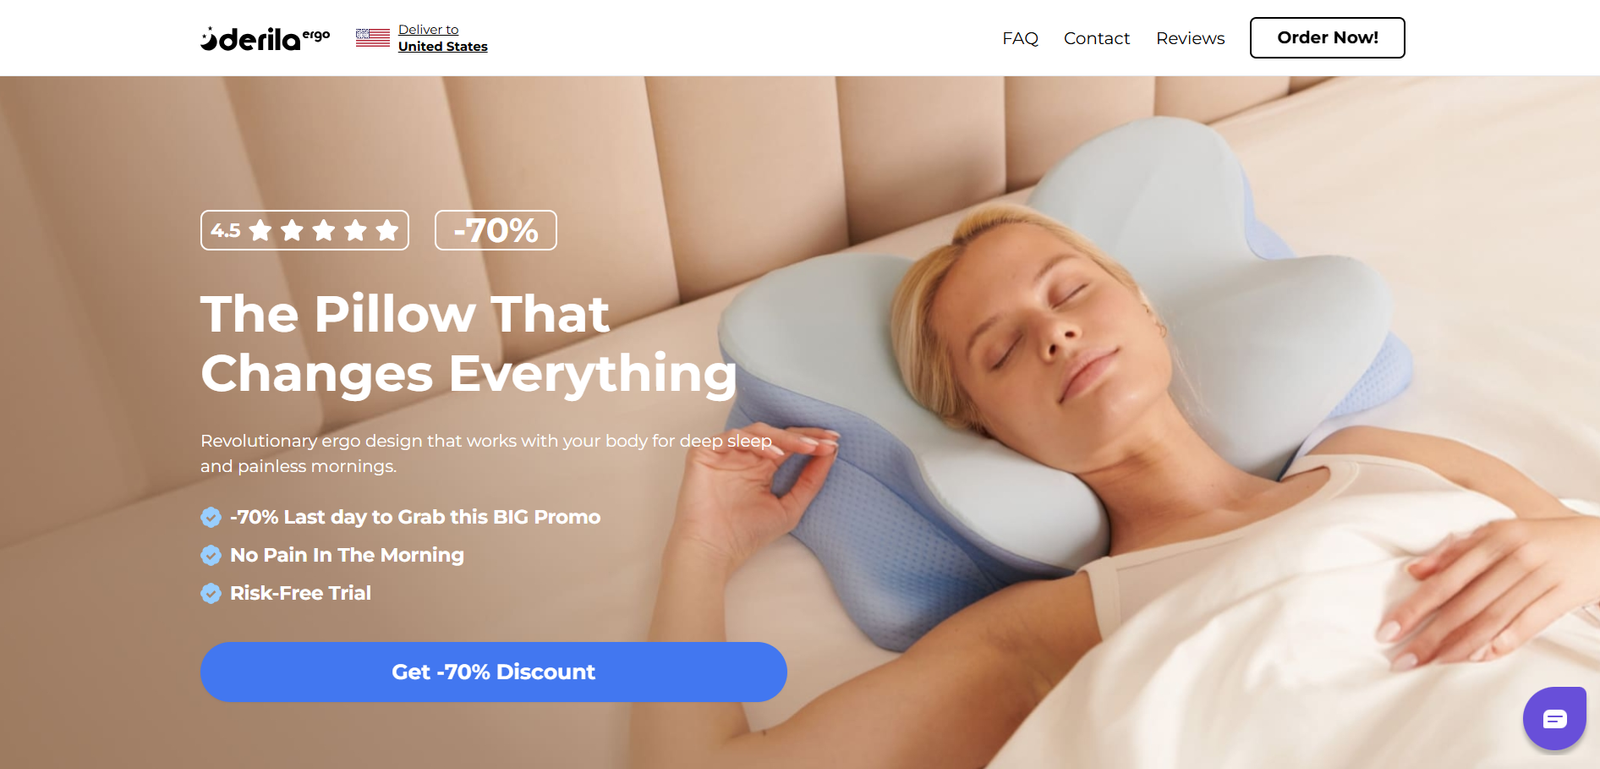Click checkmark icon next to No Pain In The Morning
1600x769 pixels.
pos(211,555)
